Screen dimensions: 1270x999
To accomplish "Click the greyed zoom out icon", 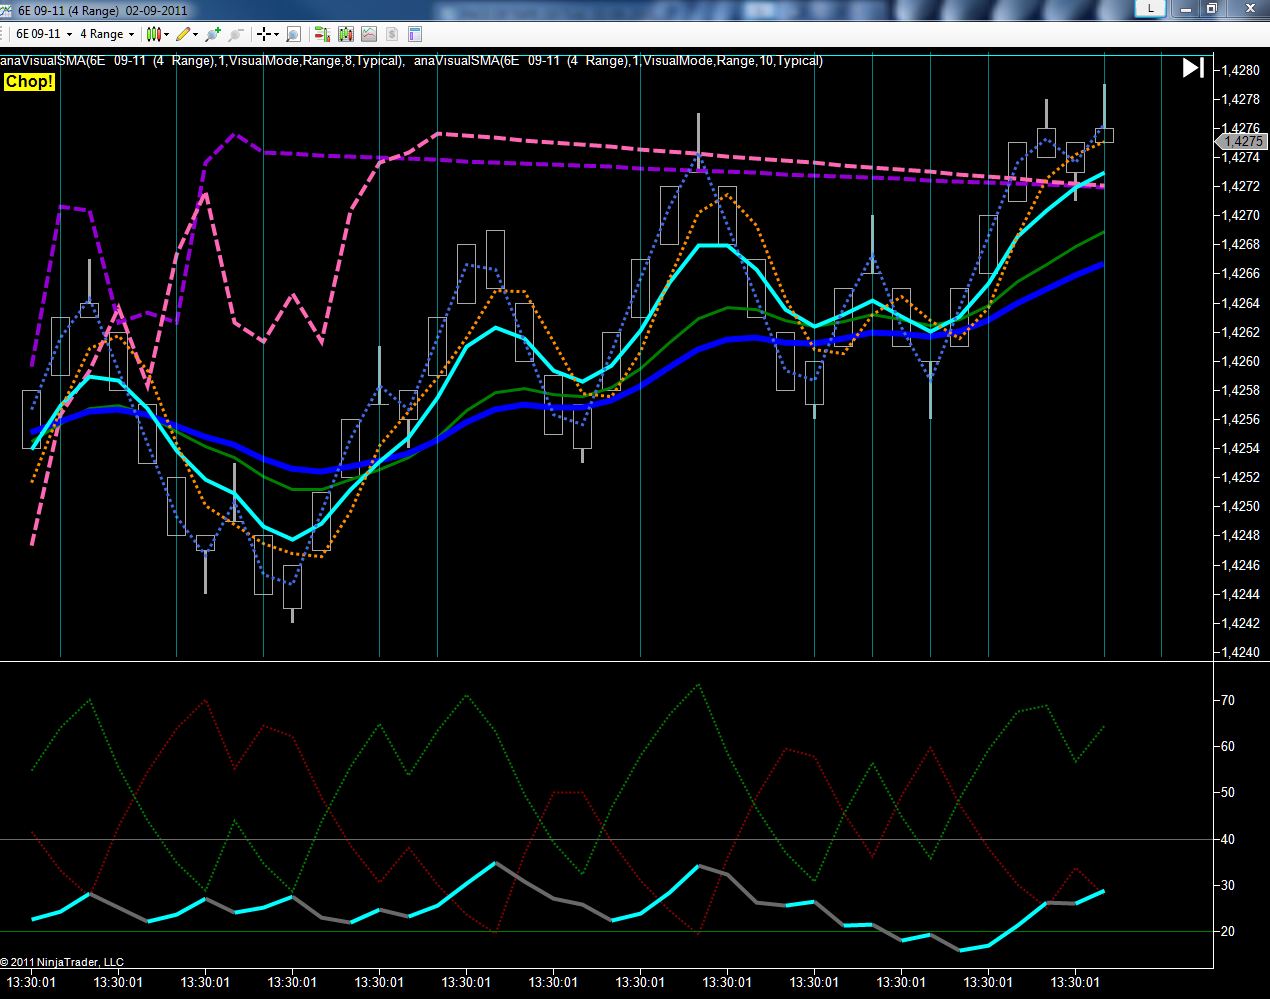I will pyautogui.click(x=235, y=34).
